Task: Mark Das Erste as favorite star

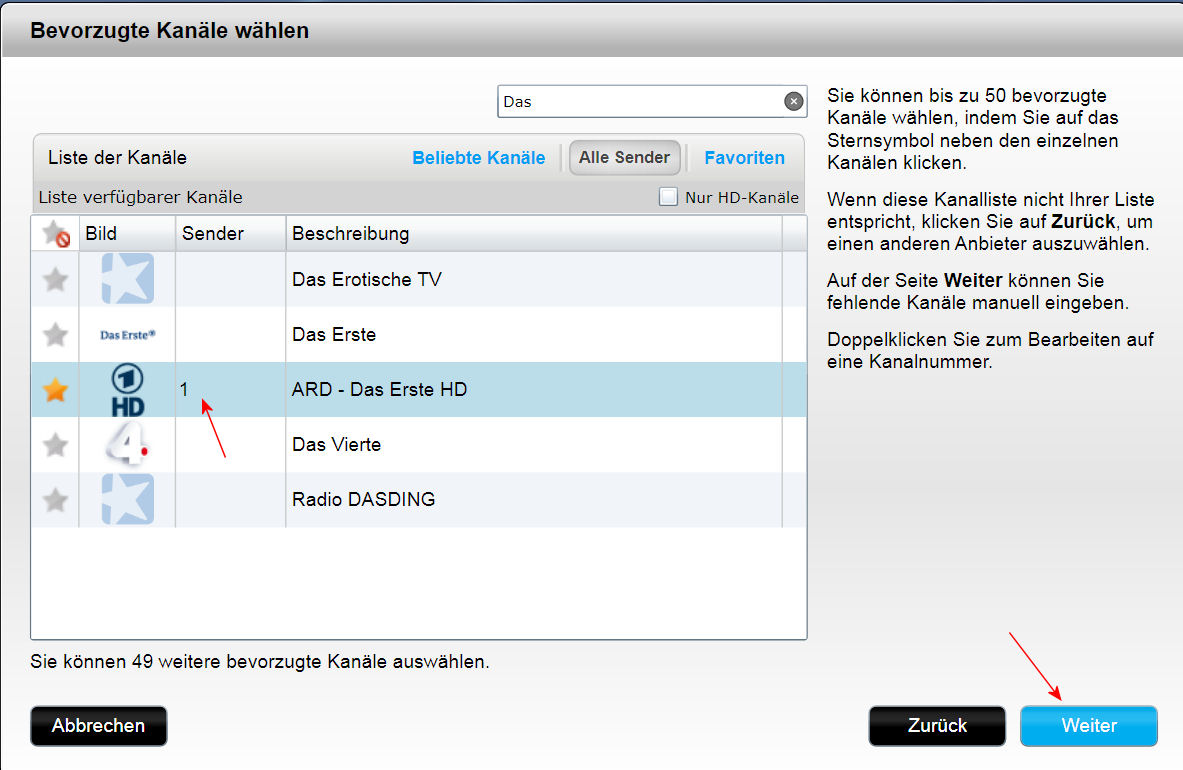Action: pyautogui.click(x=56, y=334)
